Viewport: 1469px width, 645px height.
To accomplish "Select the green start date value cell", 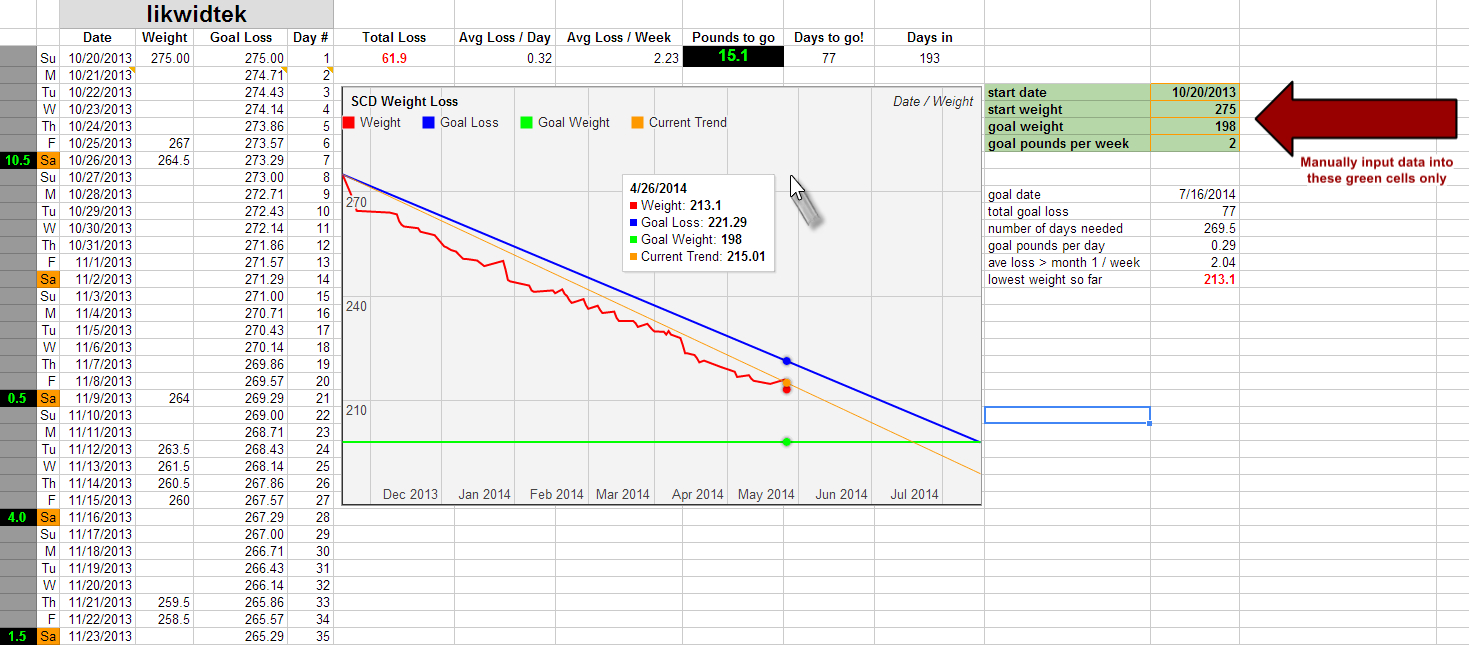I will point(1194,93).
